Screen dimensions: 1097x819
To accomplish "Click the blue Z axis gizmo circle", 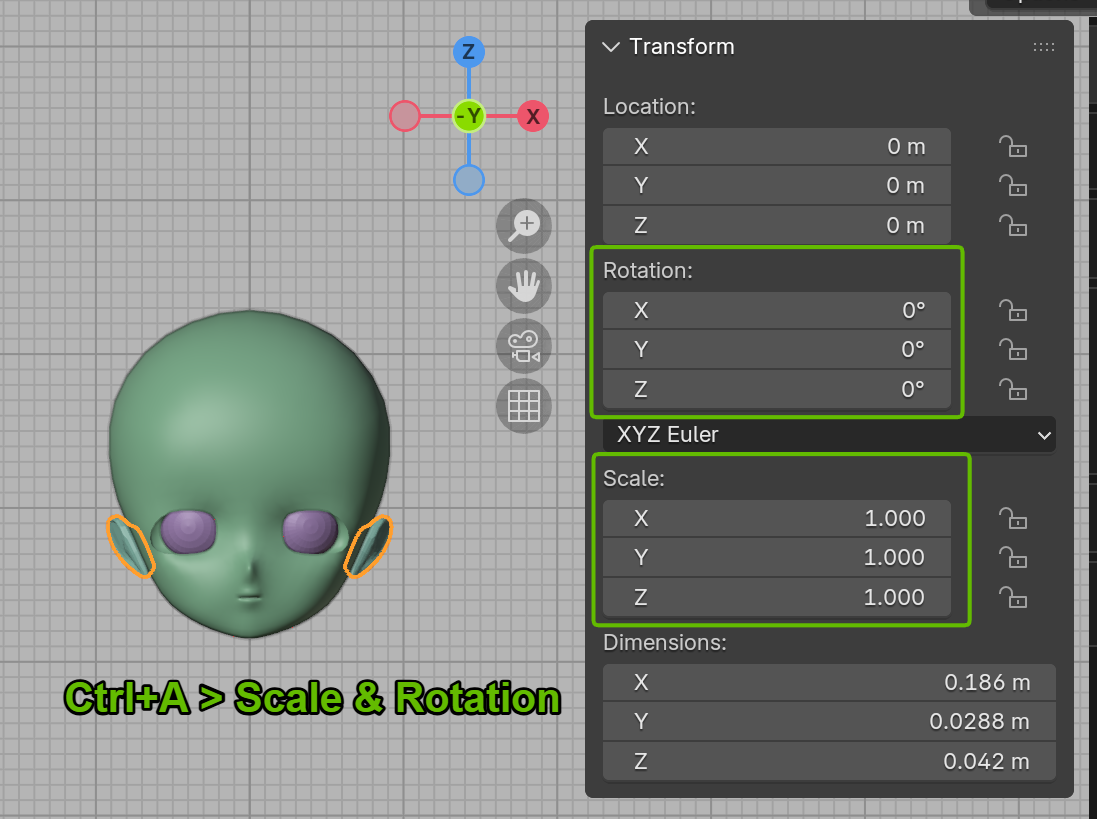I will coord(468,52).
